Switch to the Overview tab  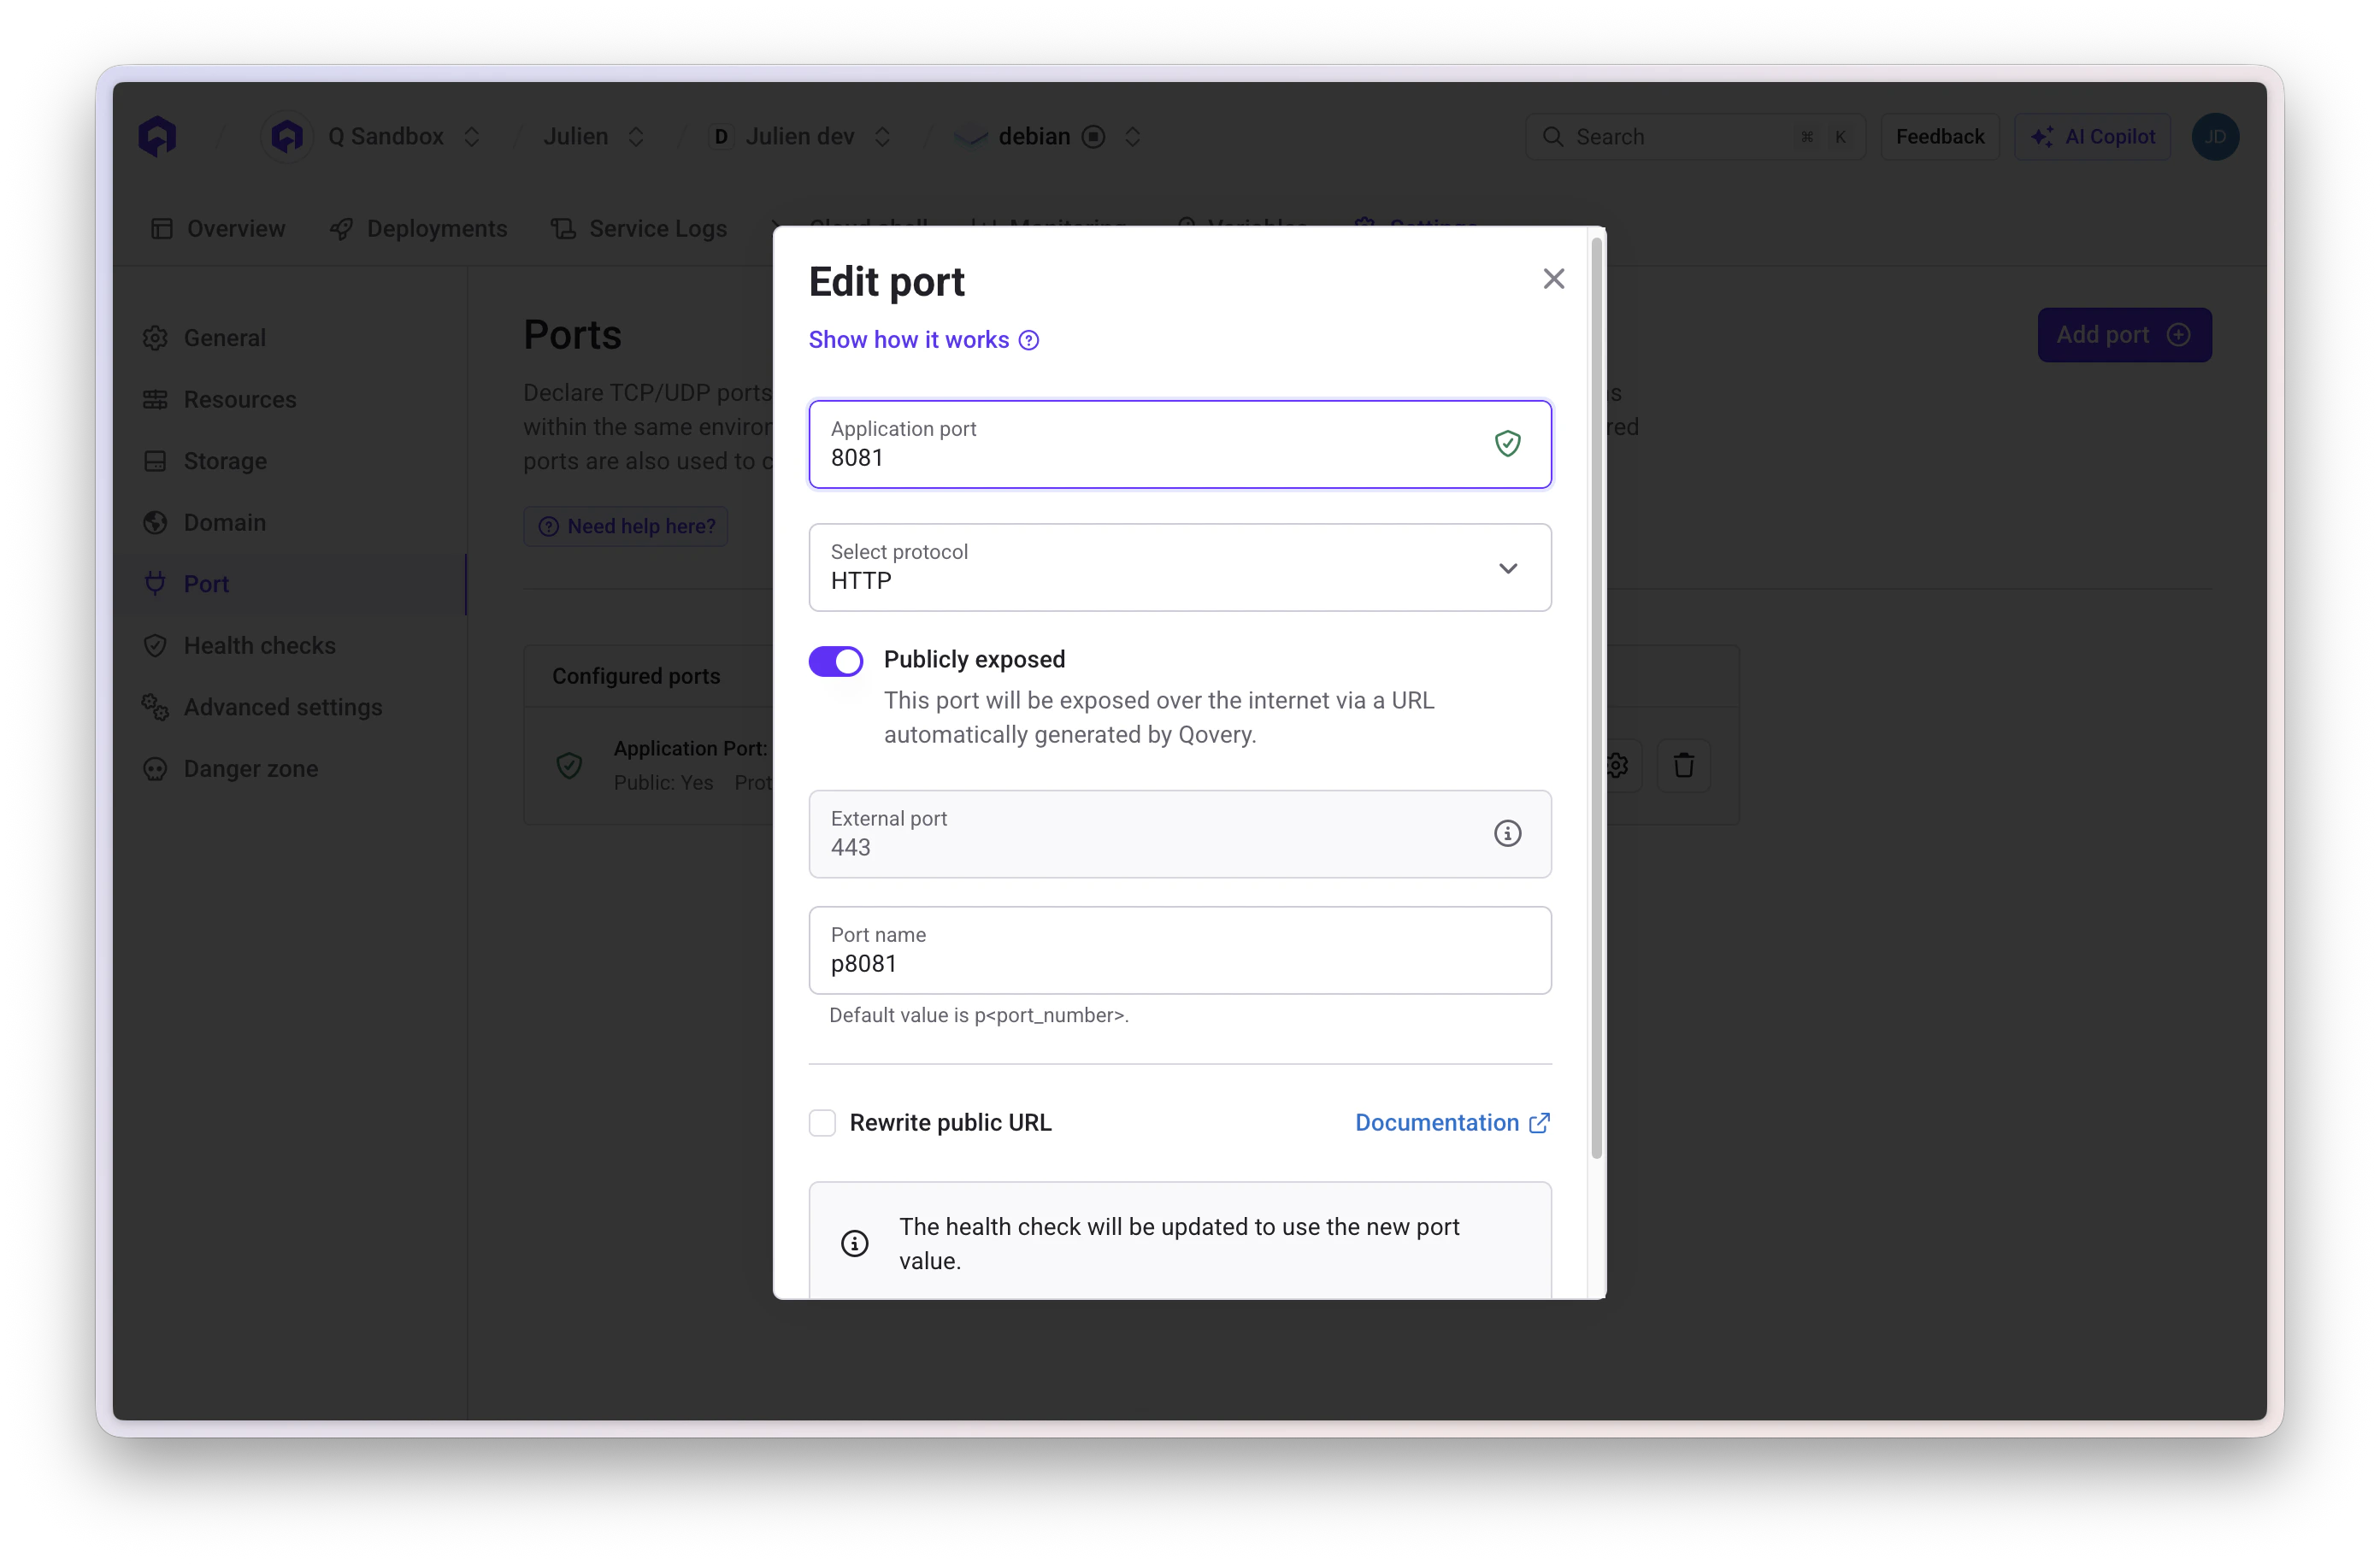click(218, 229)
